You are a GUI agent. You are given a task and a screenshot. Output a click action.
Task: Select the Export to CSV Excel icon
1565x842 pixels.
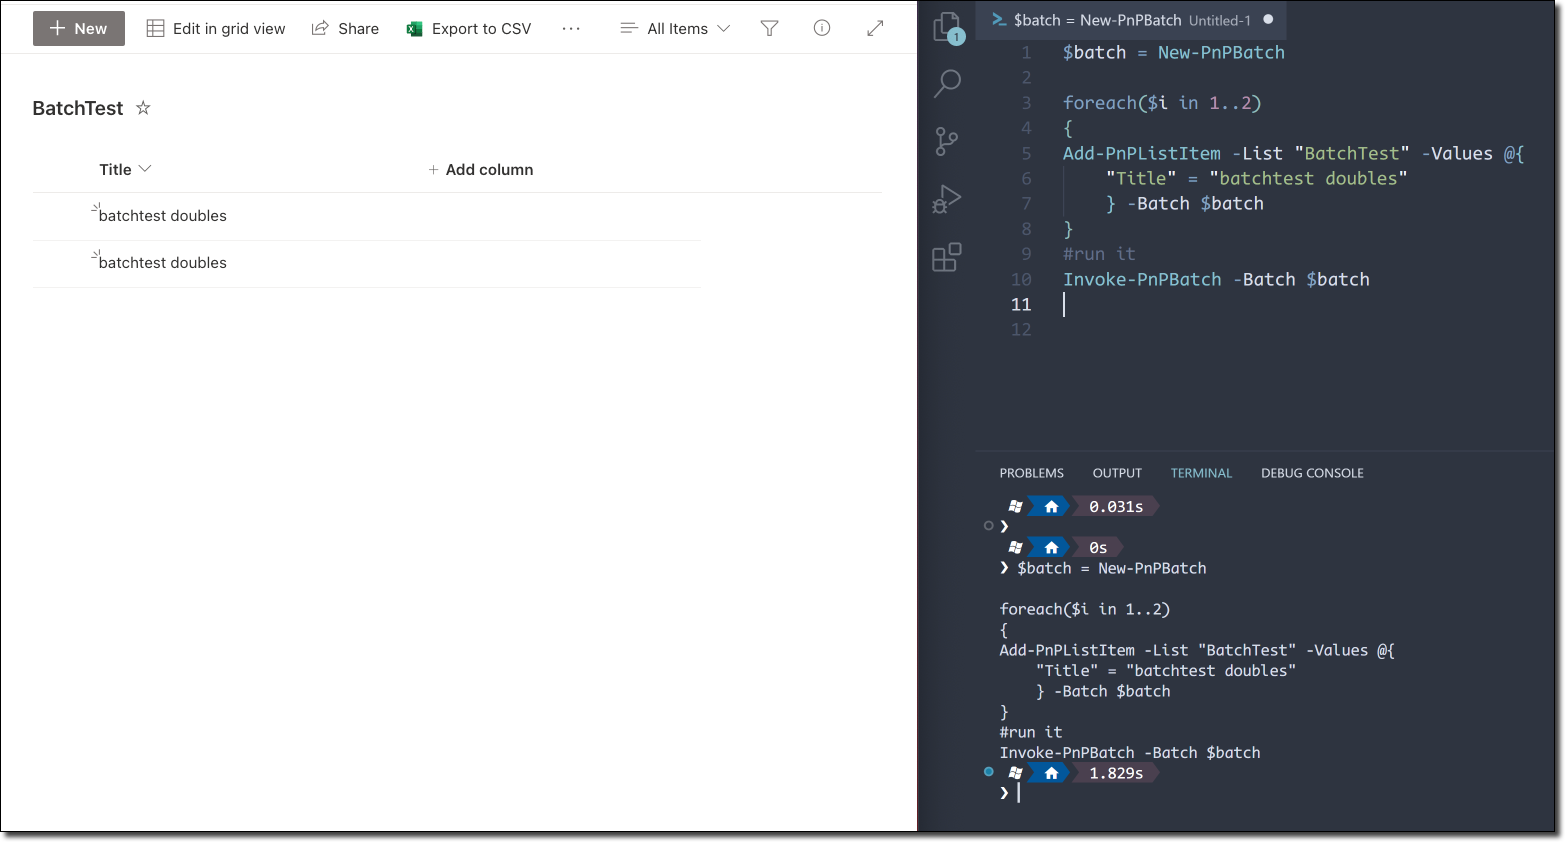[x=413, y=28]
